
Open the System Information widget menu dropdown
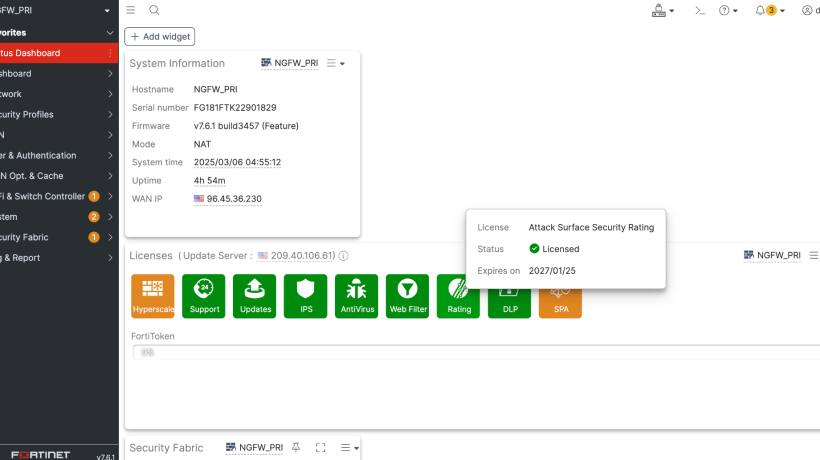tap(336, 63)
